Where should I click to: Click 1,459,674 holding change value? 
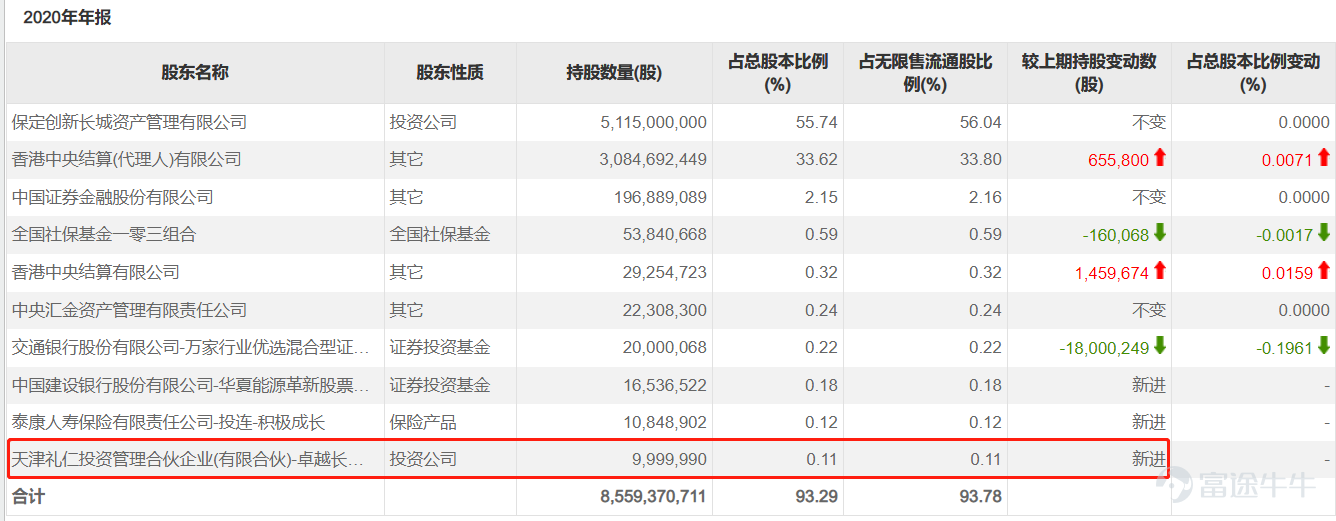point(1112,272)
